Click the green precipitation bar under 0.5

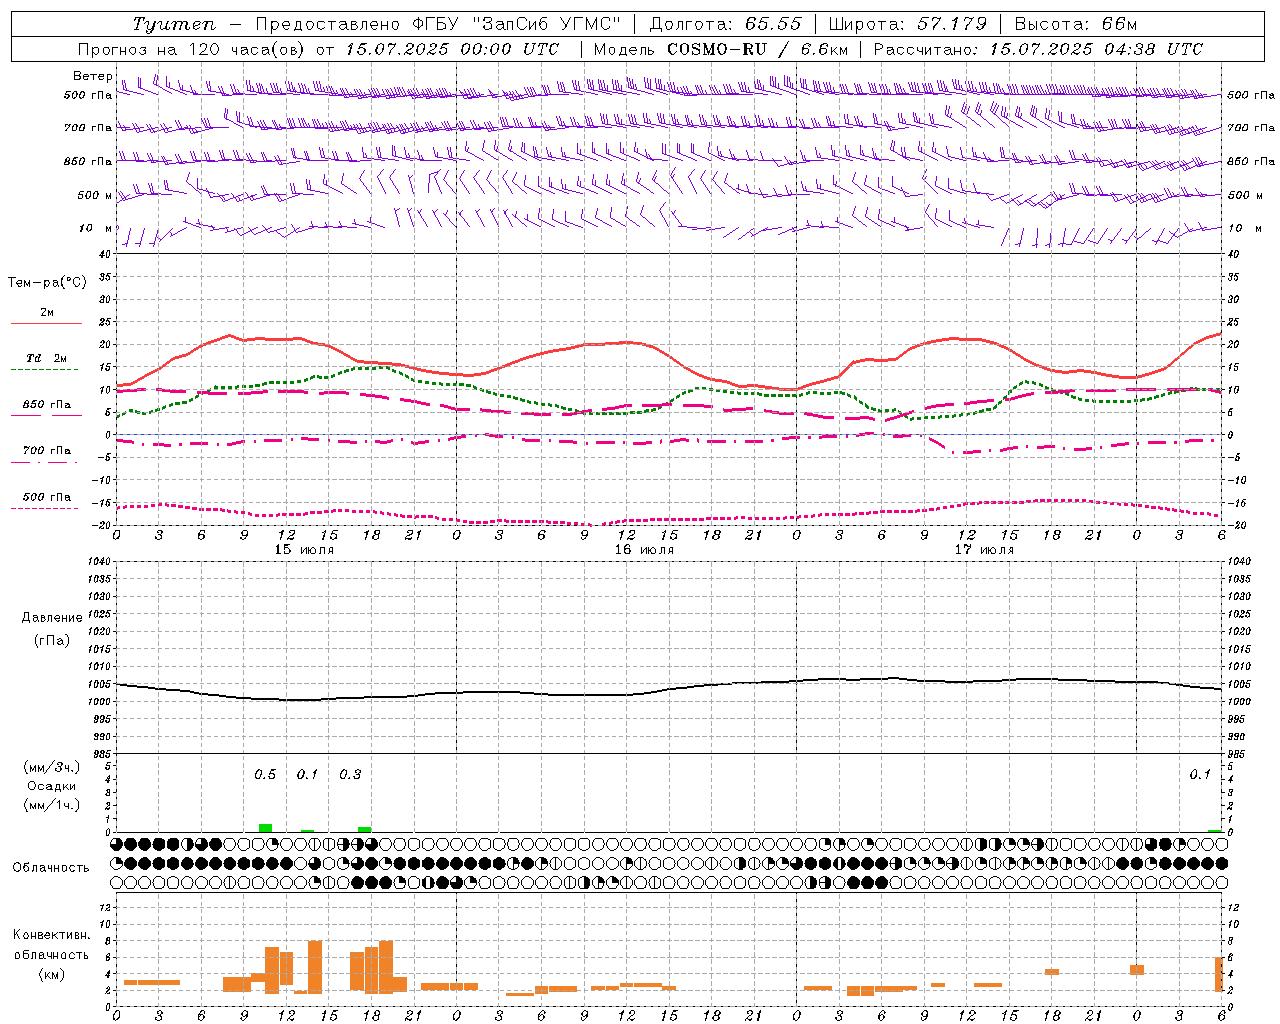(x=265, y=828)
